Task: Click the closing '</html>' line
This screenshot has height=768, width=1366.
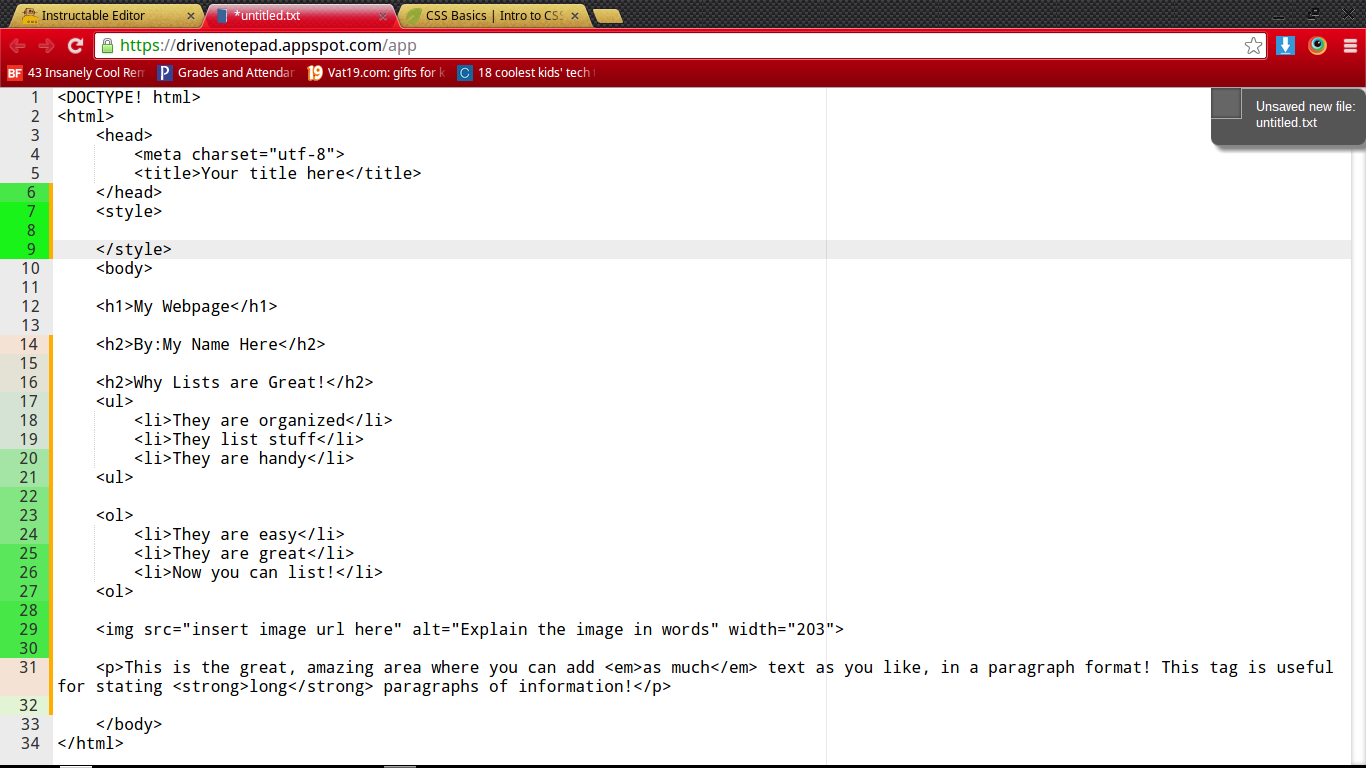Action: pyautogui.click(x=91, y=743)
